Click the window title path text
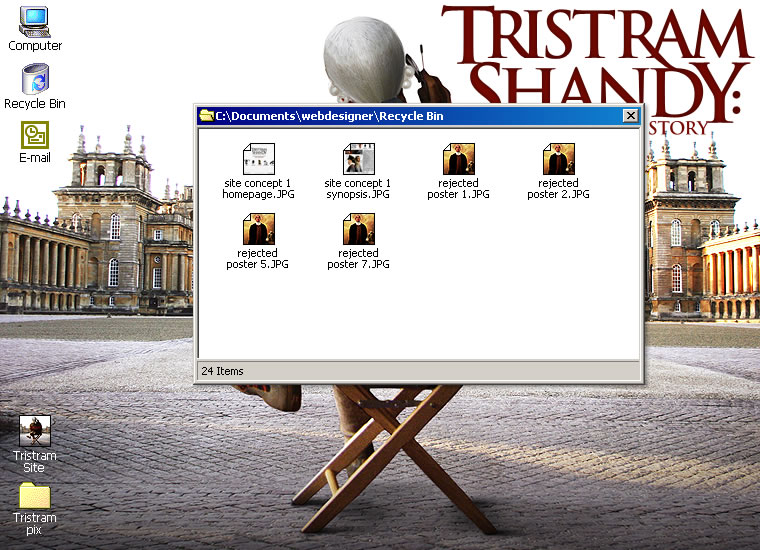Viewport: 760px width, 550px height. [x=329, y=116]
